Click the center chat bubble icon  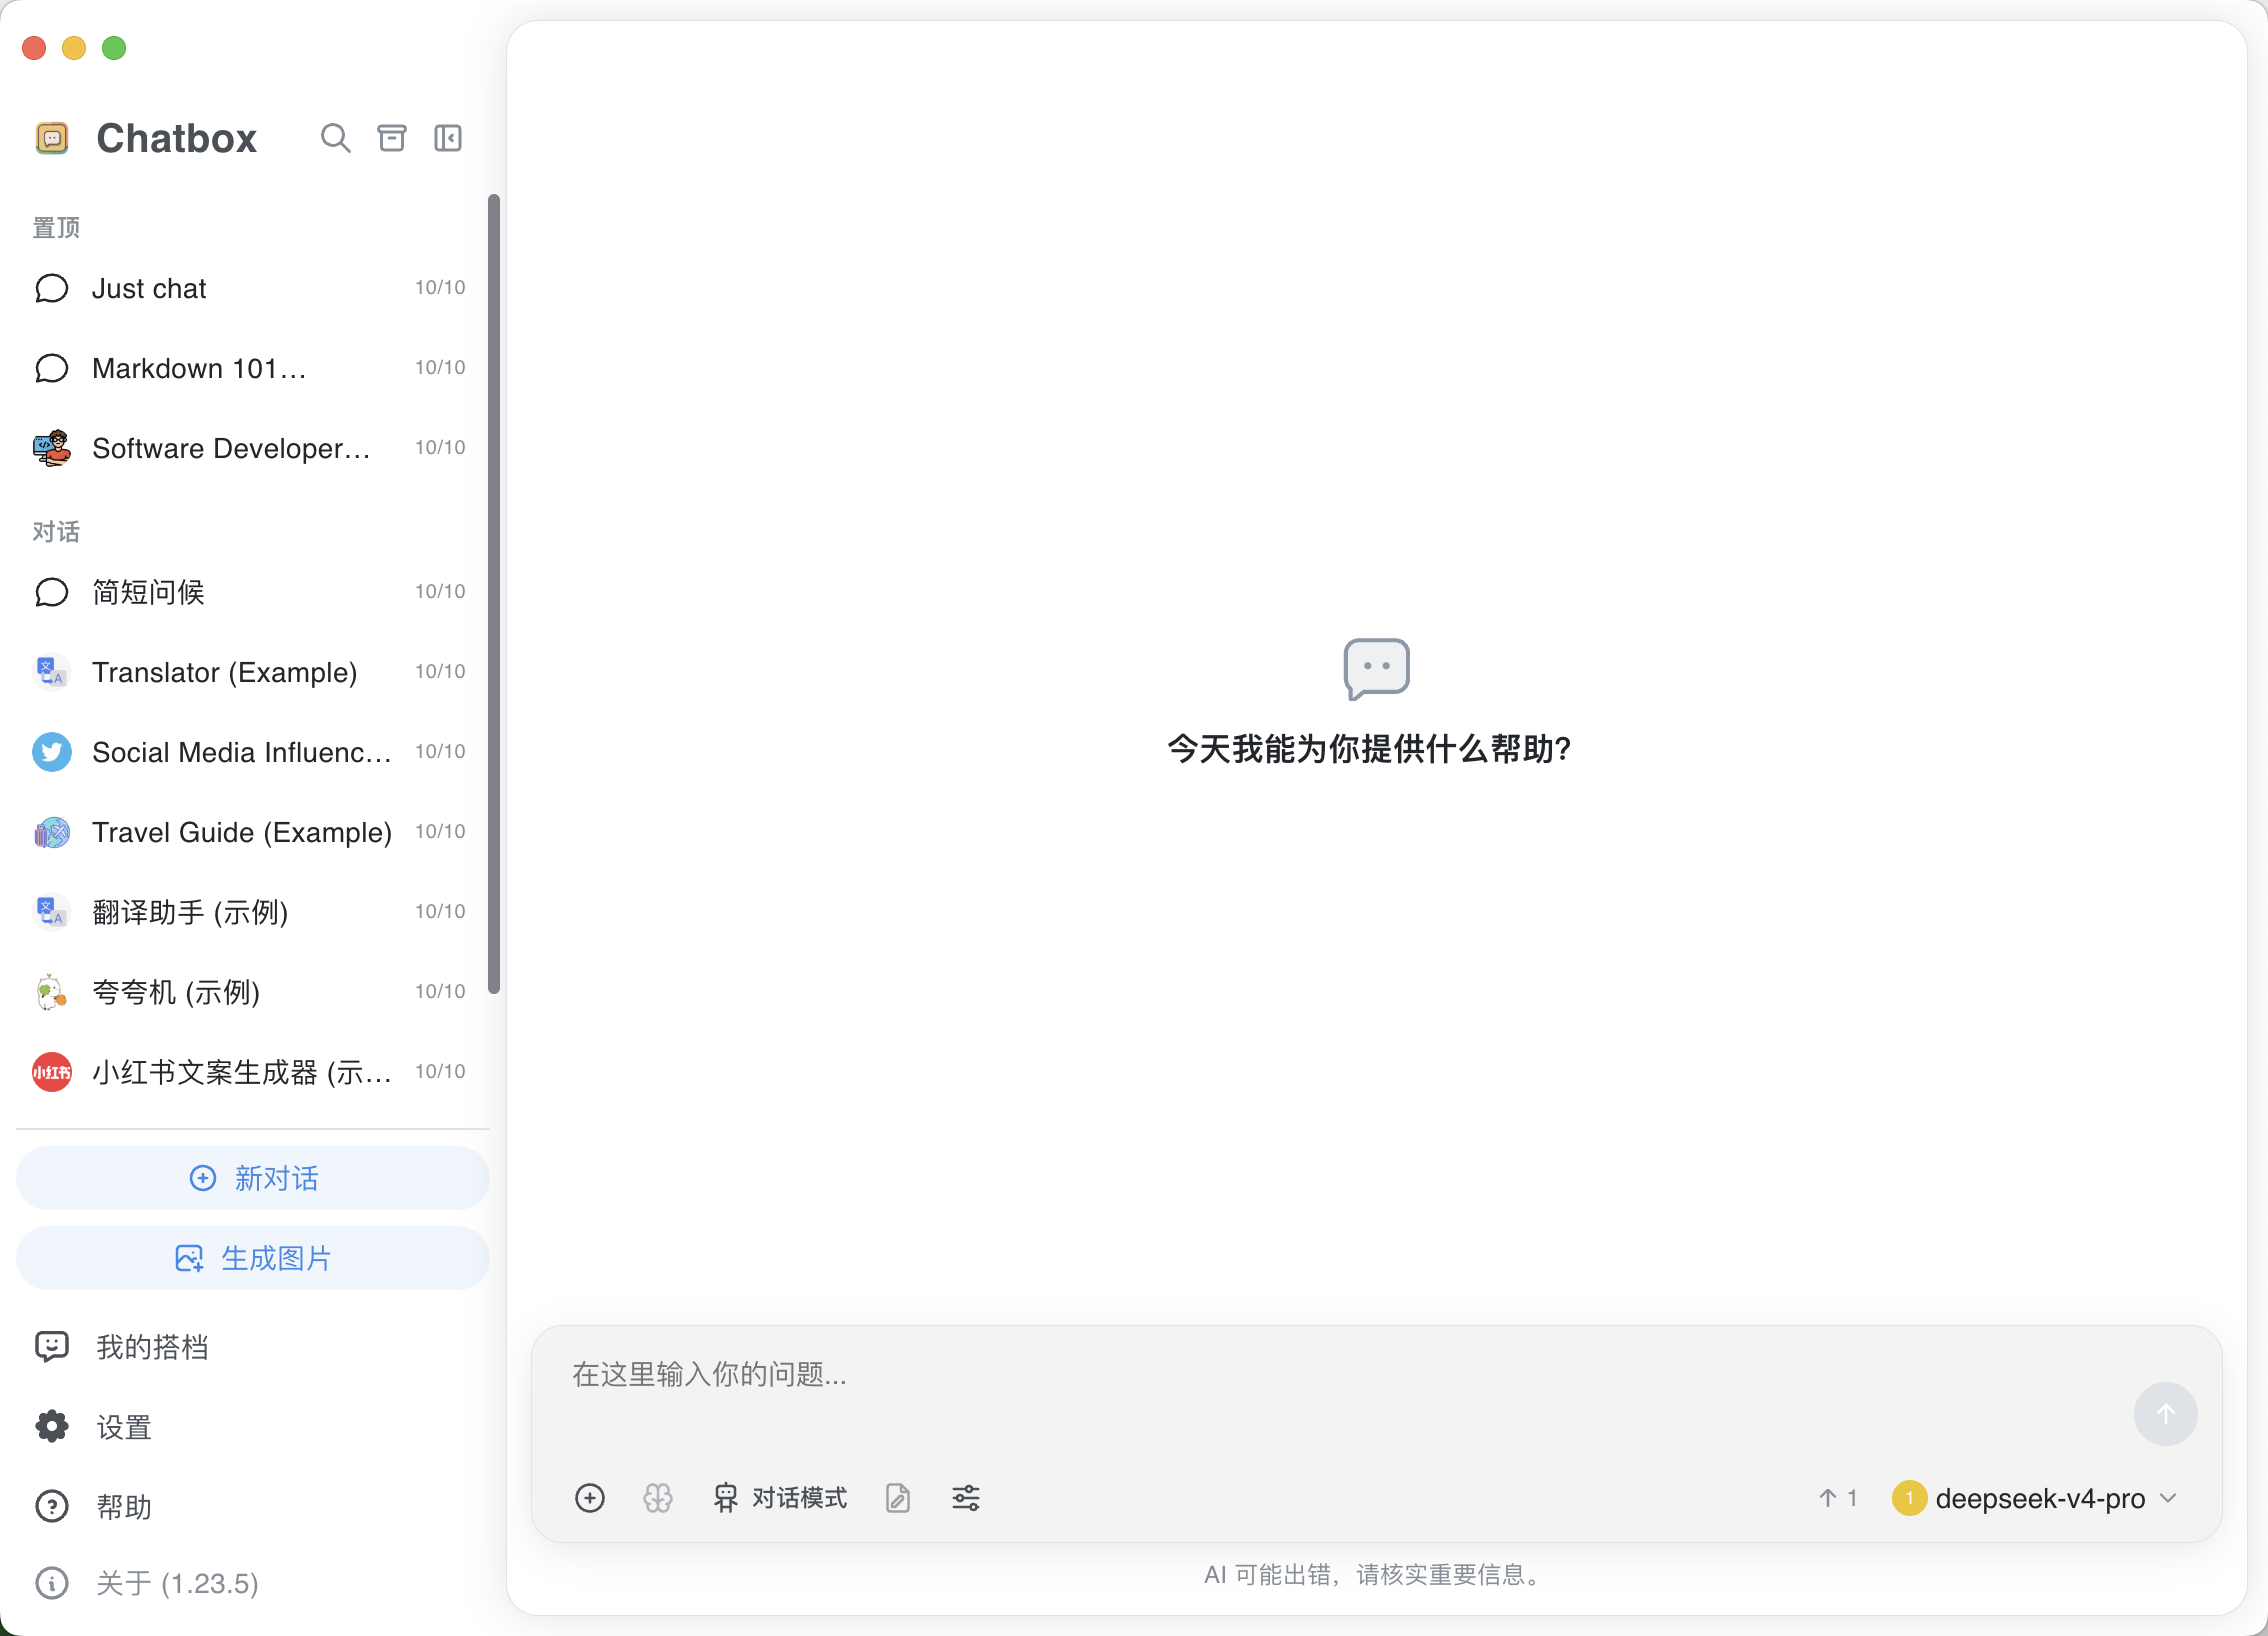1377,668
